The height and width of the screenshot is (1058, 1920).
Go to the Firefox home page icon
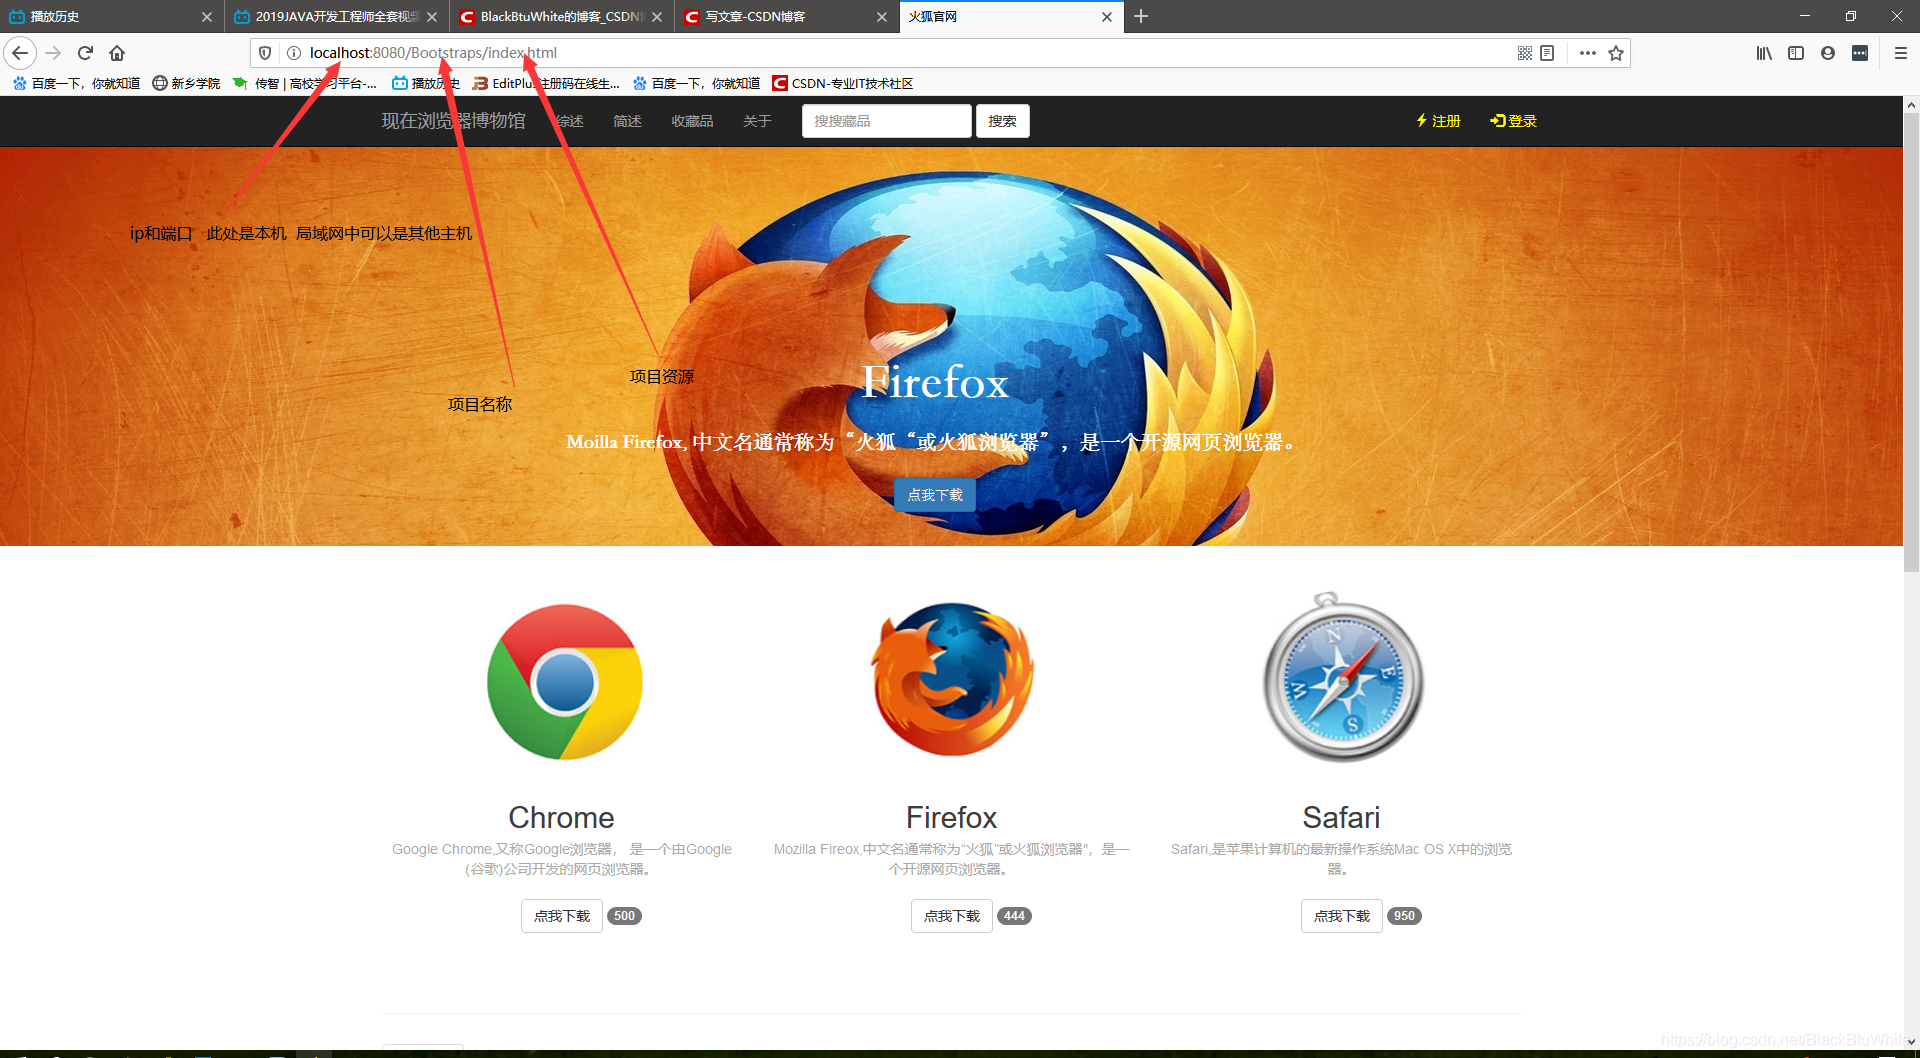117,53
